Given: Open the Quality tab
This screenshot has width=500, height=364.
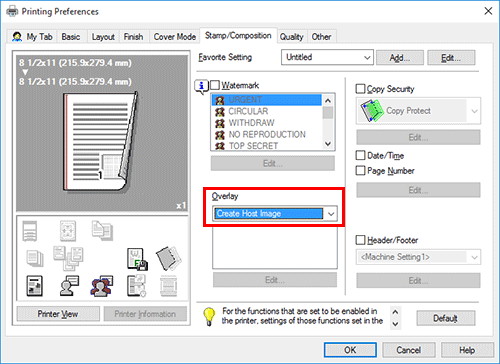Looking at the screenshot, I should tap(291, 37).
